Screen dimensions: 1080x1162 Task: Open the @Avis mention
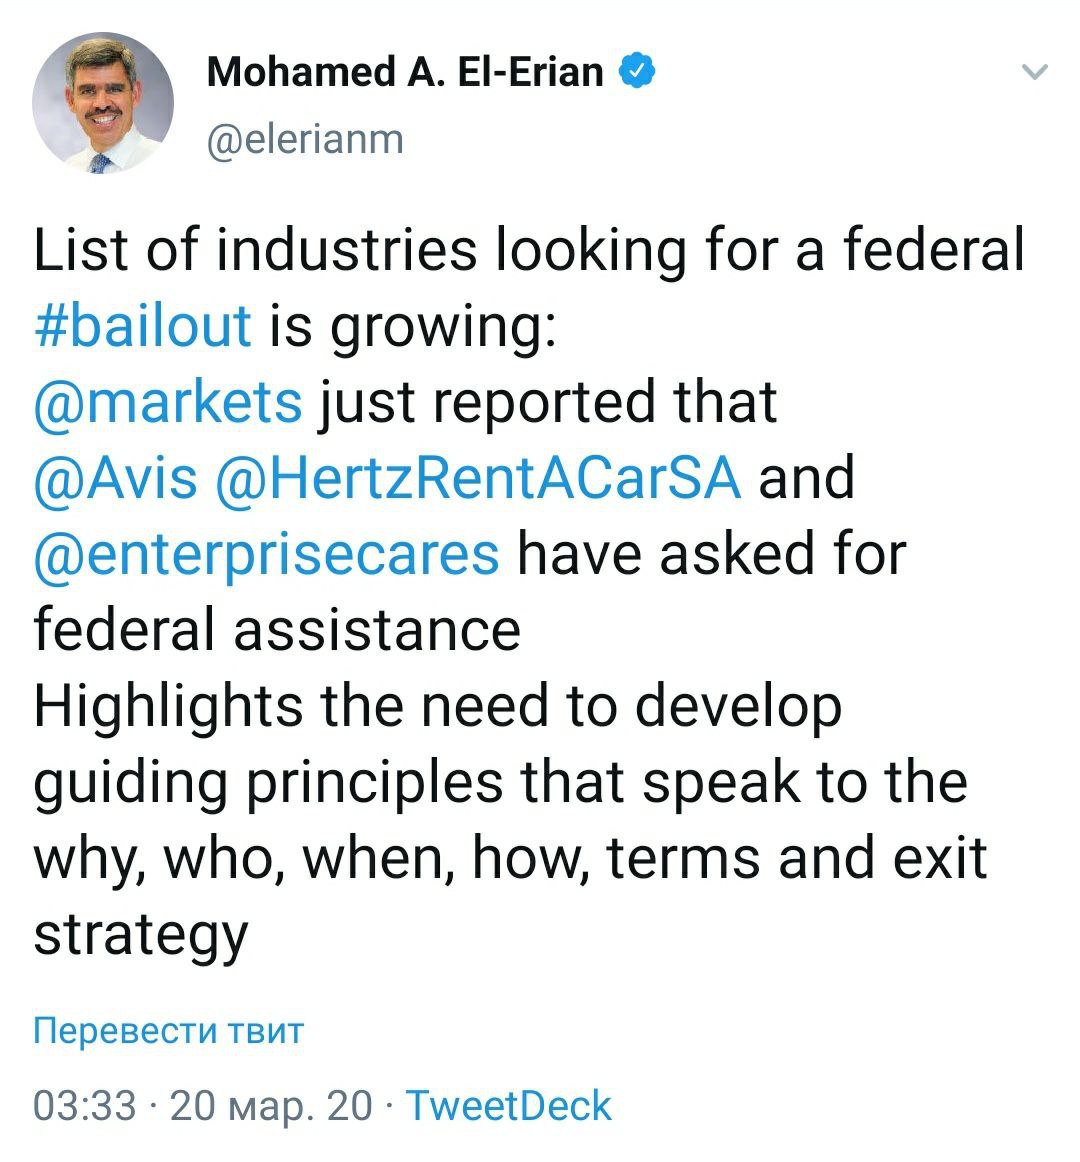116,477
